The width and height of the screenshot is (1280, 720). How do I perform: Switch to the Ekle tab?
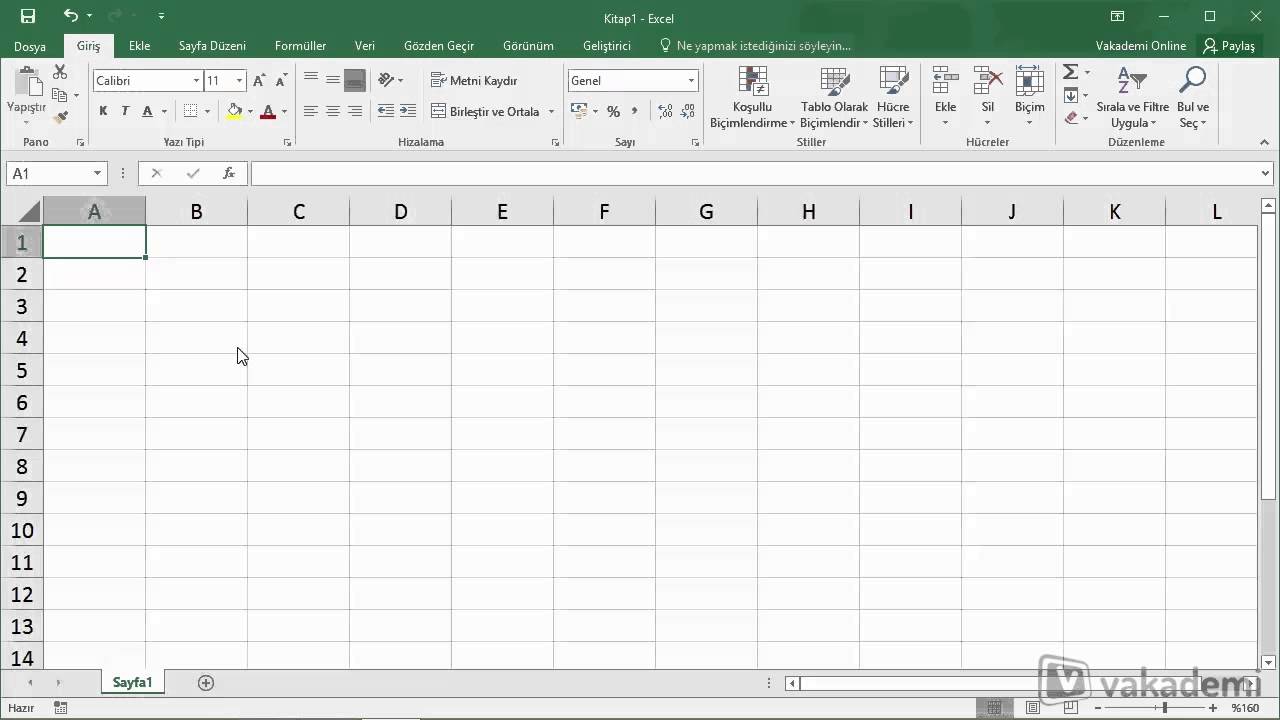[x=139, y=46]
